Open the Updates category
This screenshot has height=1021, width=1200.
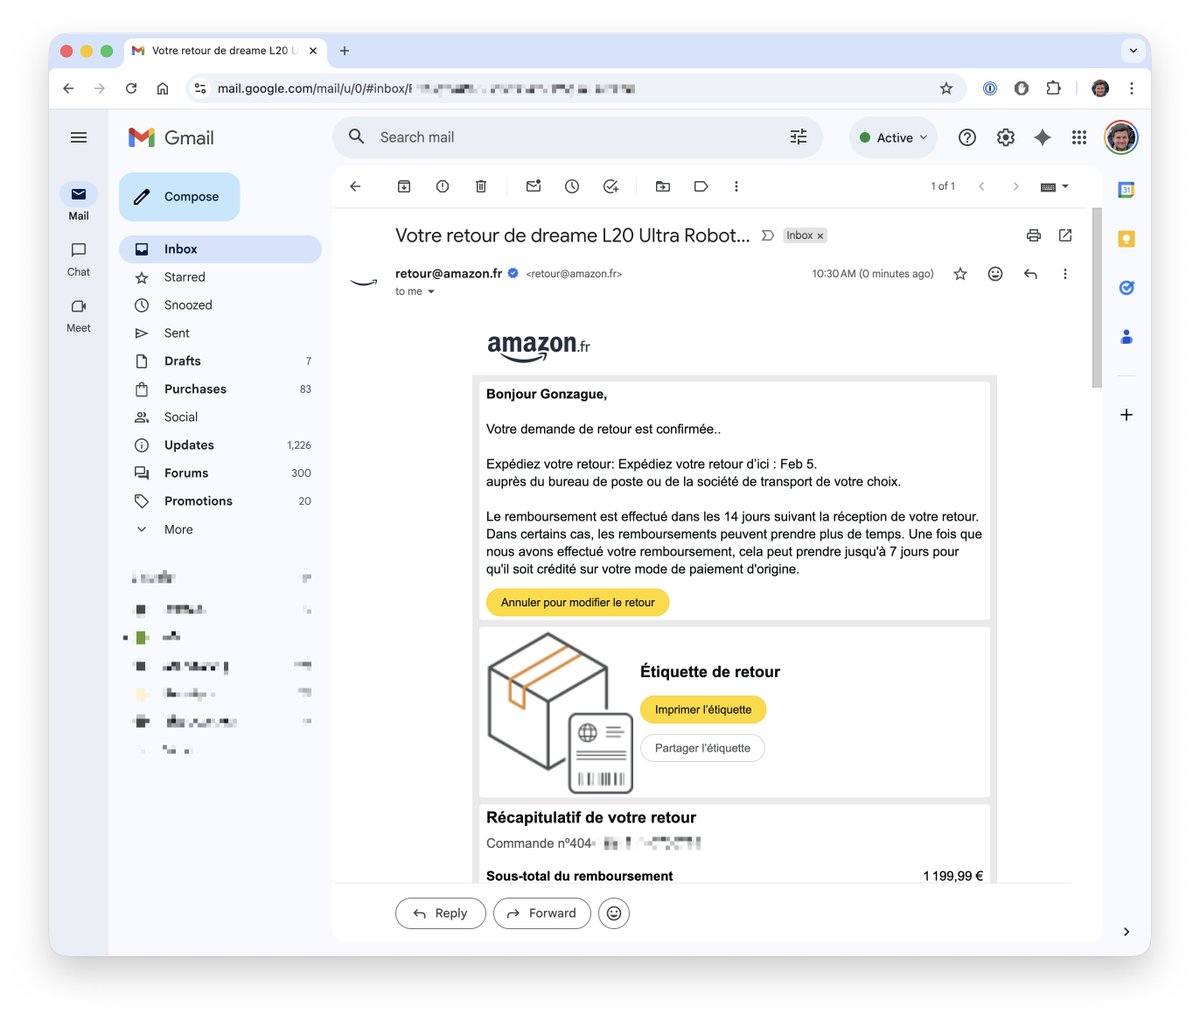220,445
